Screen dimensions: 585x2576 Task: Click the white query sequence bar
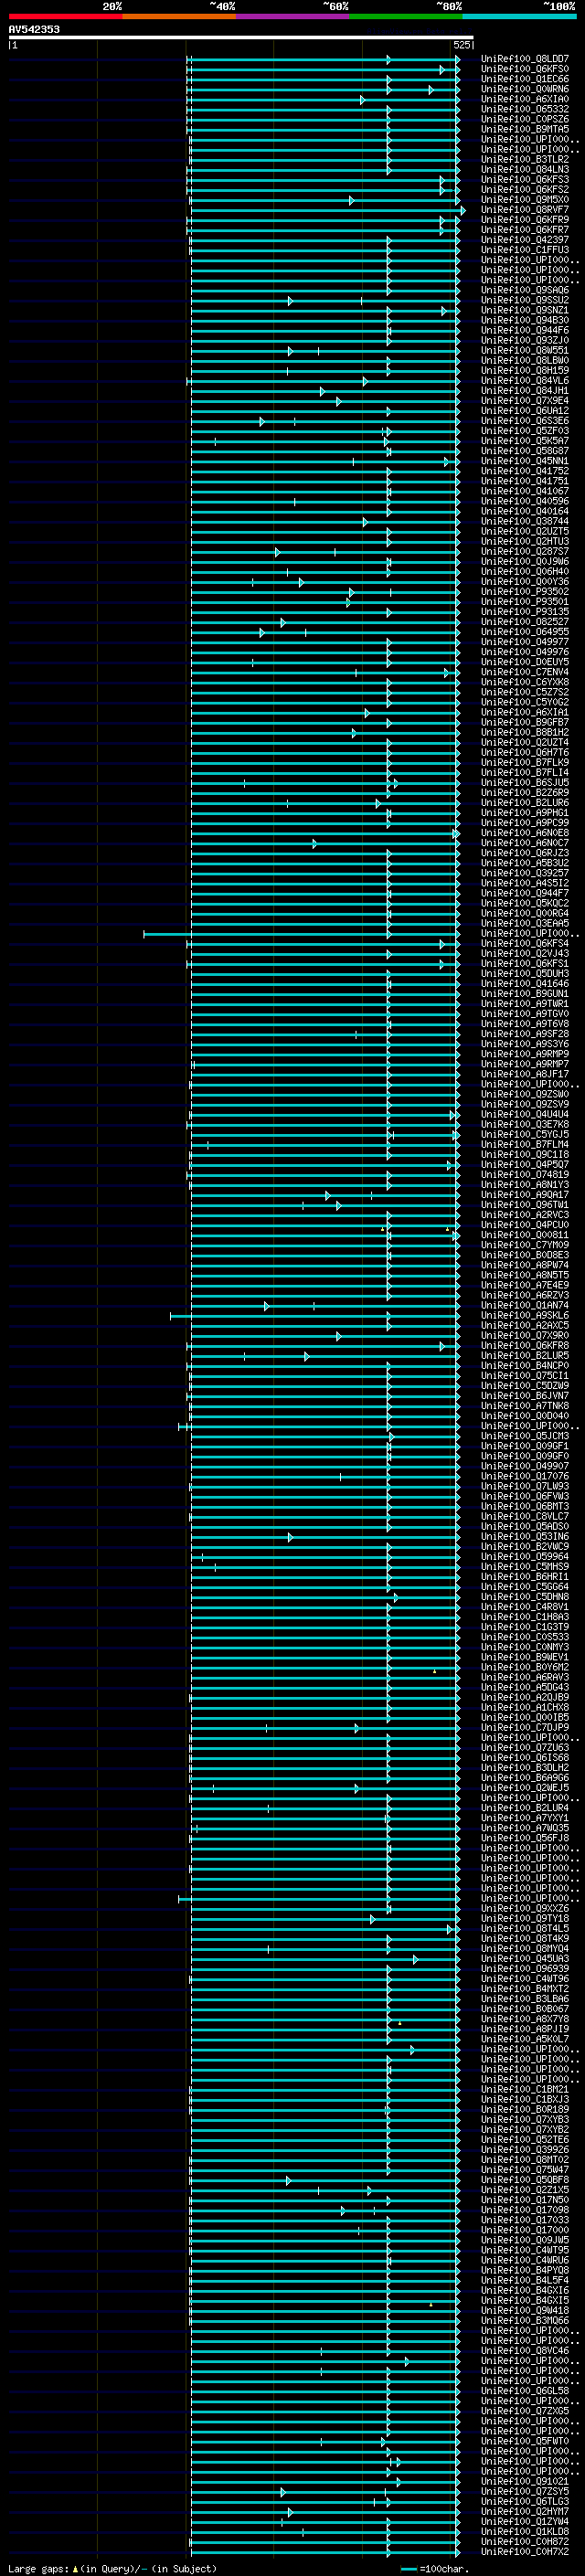coord(241,37)
